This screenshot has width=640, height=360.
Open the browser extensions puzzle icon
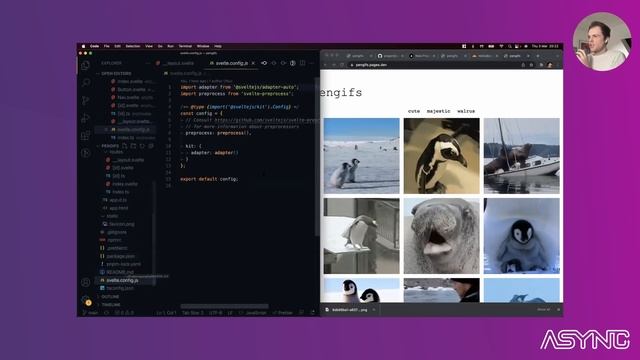541,65
